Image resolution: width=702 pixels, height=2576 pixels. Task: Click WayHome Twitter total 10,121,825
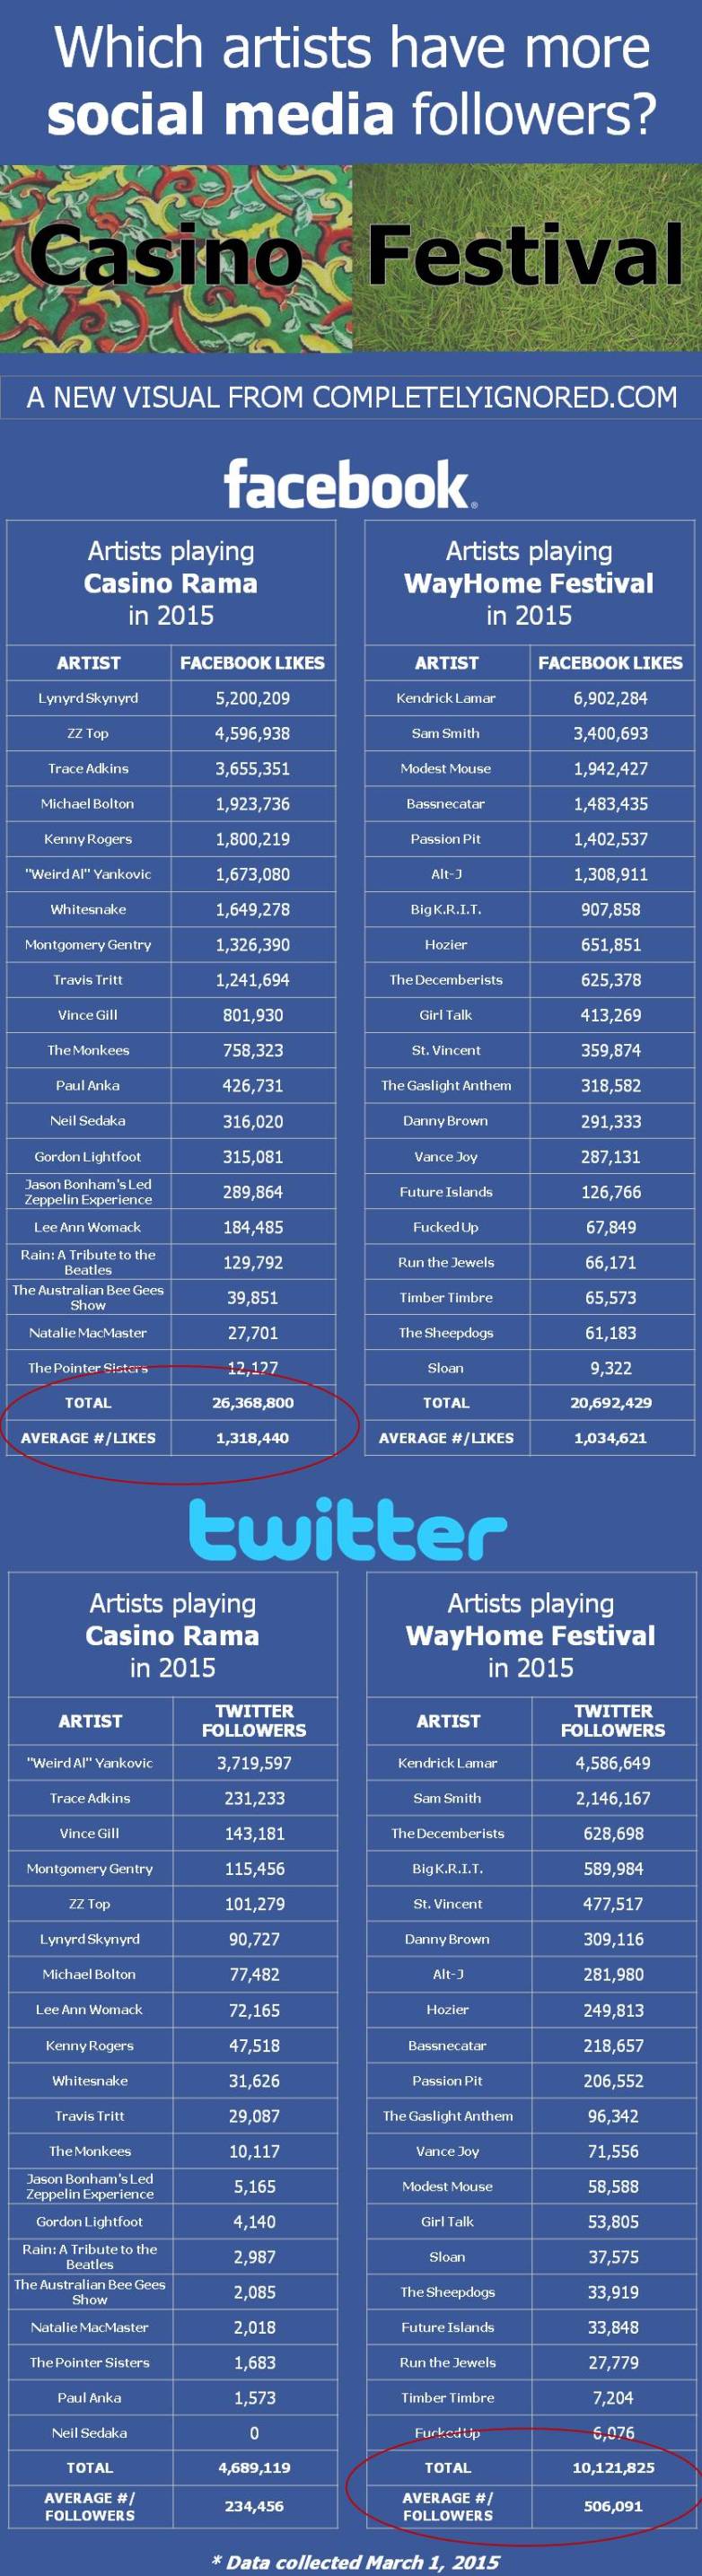(x=613, y=2468)
